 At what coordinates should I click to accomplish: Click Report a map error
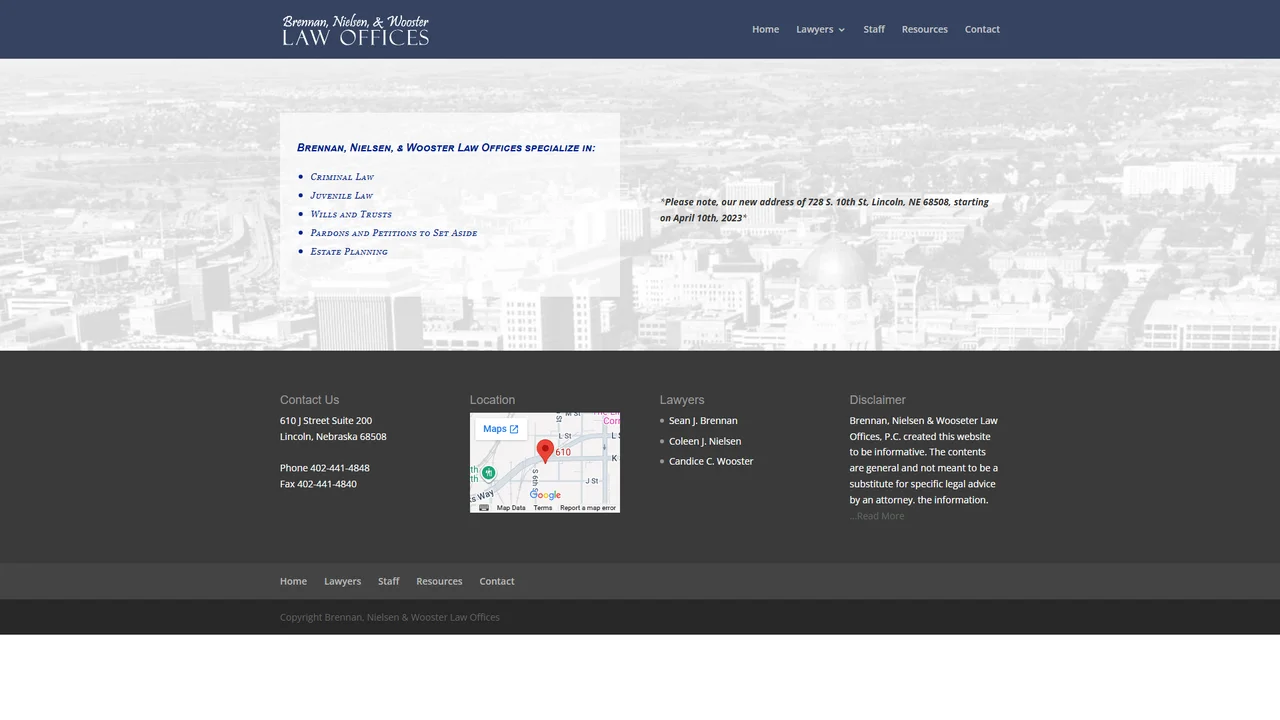coord(588,508)
